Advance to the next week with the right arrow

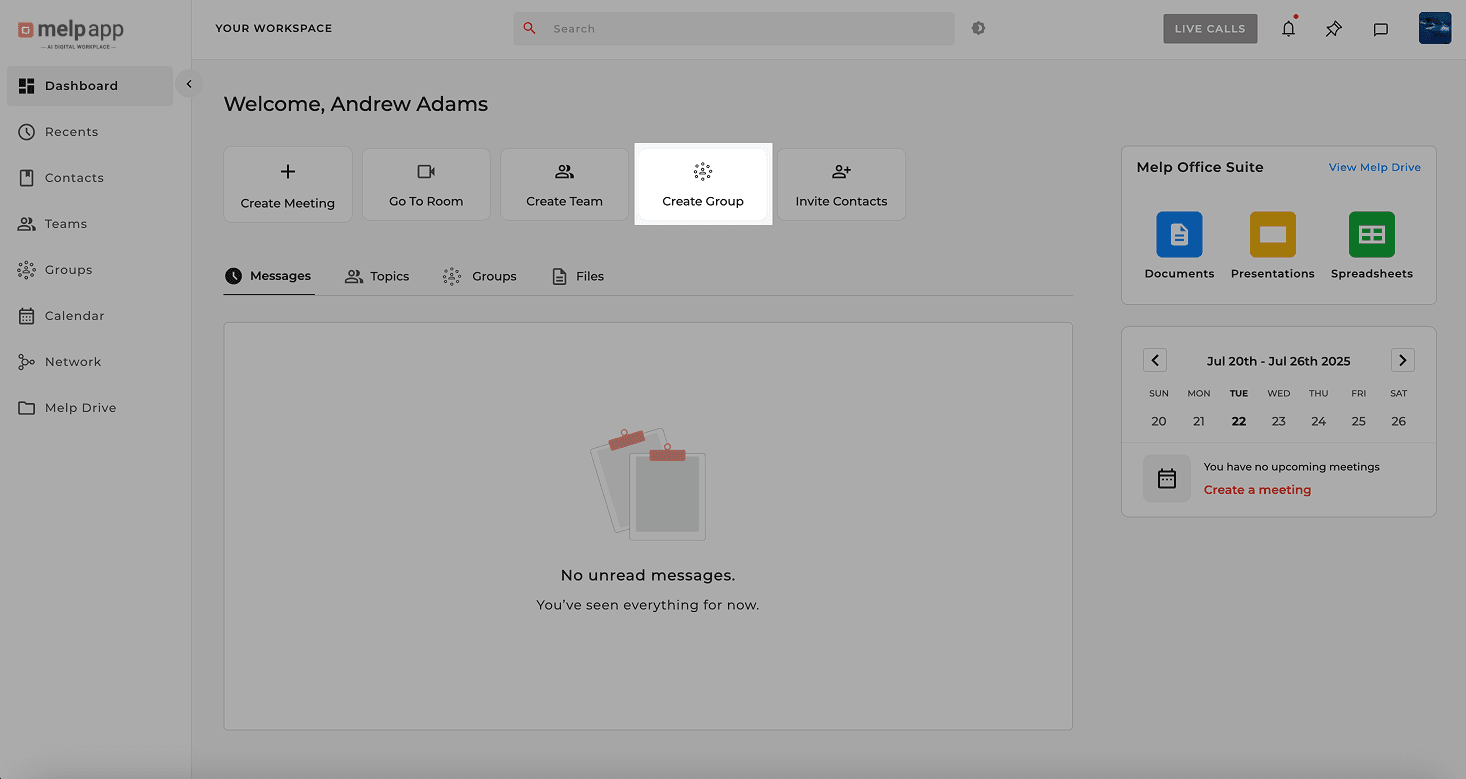coord(1402,360)
